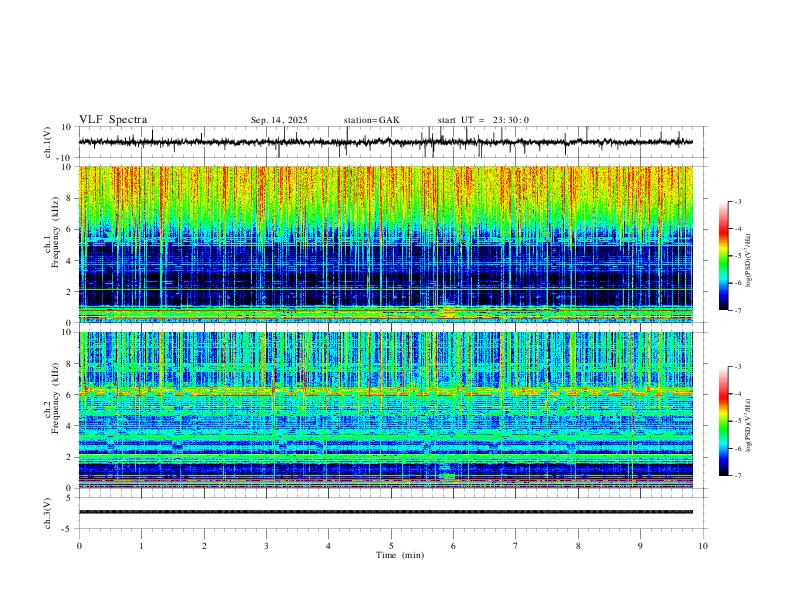Click the time axis tick label "1"
The height and width of the screenshot is (612, 792).
pyautogui.click(x=141, y=546)
